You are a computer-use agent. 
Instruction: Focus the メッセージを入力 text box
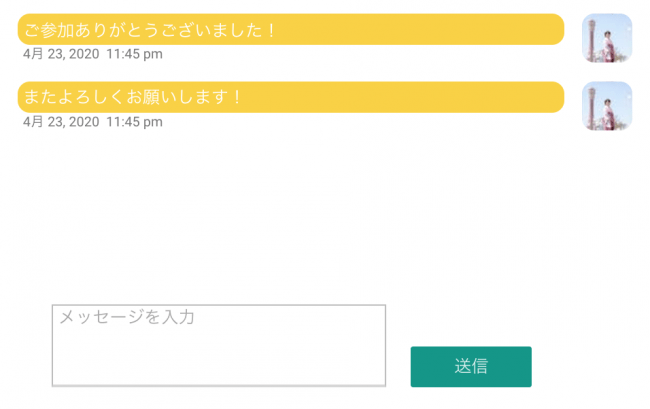point(218,345)
